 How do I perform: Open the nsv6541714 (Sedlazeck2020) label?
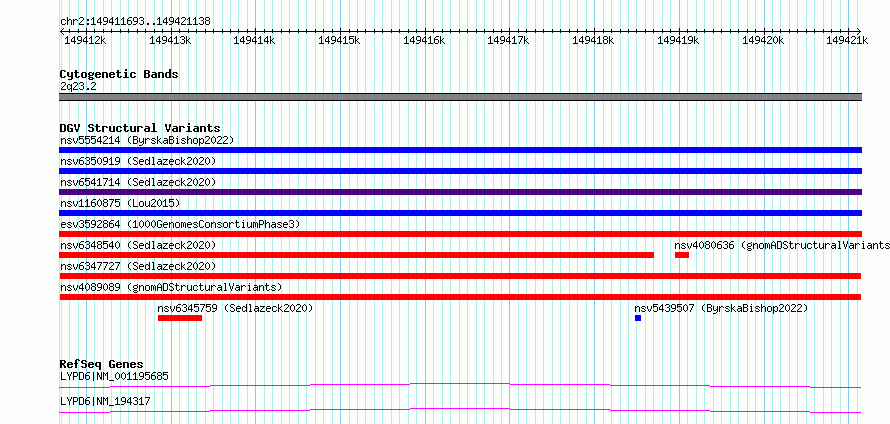(x=138, y=182)
